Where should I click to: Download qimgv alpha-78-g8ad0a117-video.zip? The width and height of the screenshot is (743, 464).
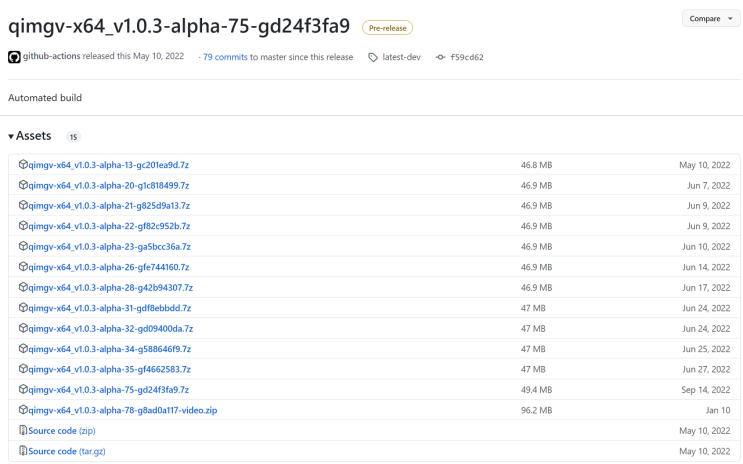pos(123,410)
